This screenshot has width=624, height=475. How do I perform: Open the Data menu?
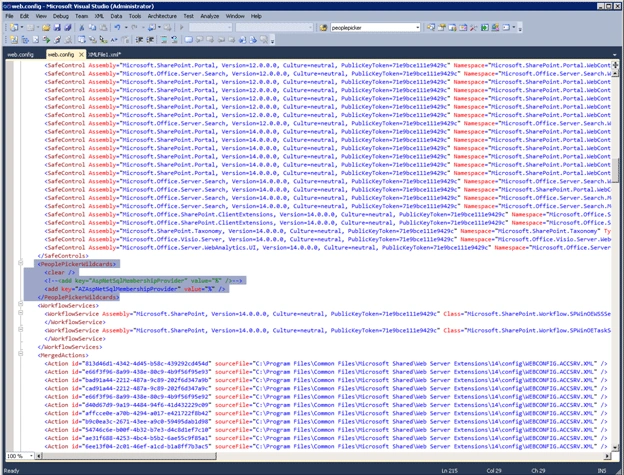point(116,16)
